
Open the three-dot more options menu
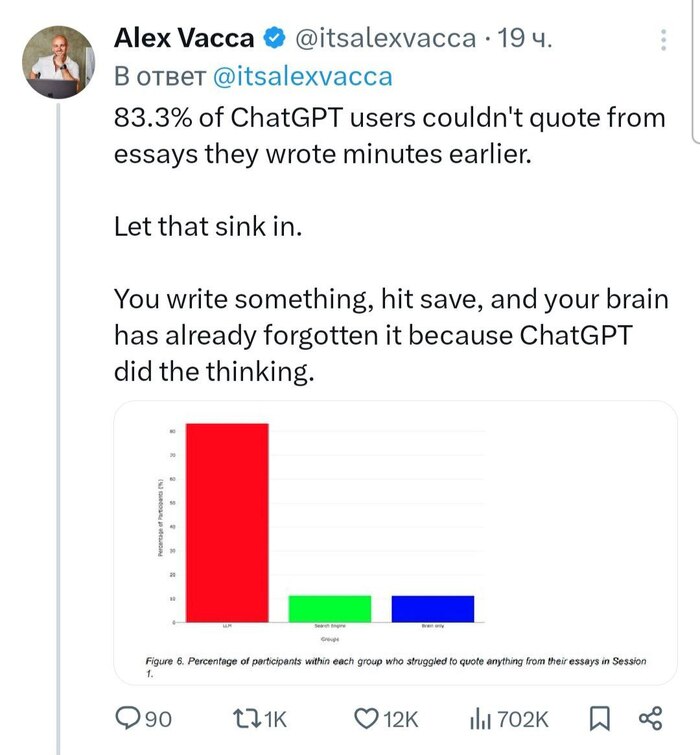[x=664, y=40]
